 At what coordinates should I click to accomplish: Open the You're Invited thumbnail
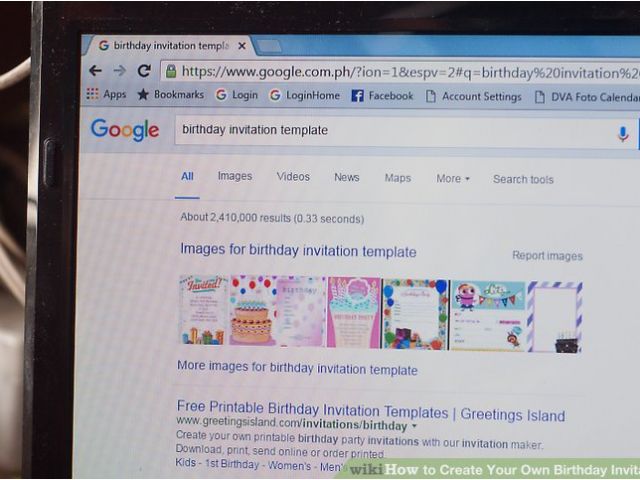pyautogui.click(x=204, y=310)
